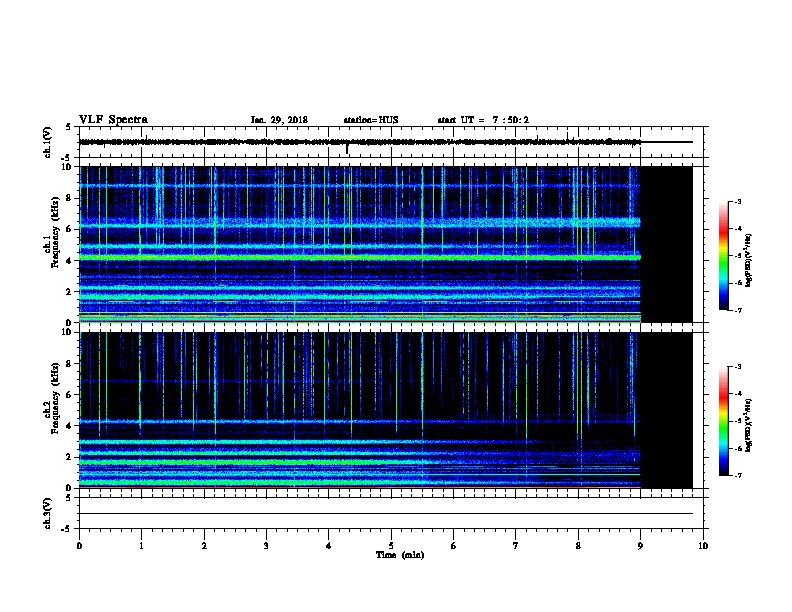Select the "start UT = 7:50:2" text
Screen dimensions: 792x612
click(x=483, y=120)
